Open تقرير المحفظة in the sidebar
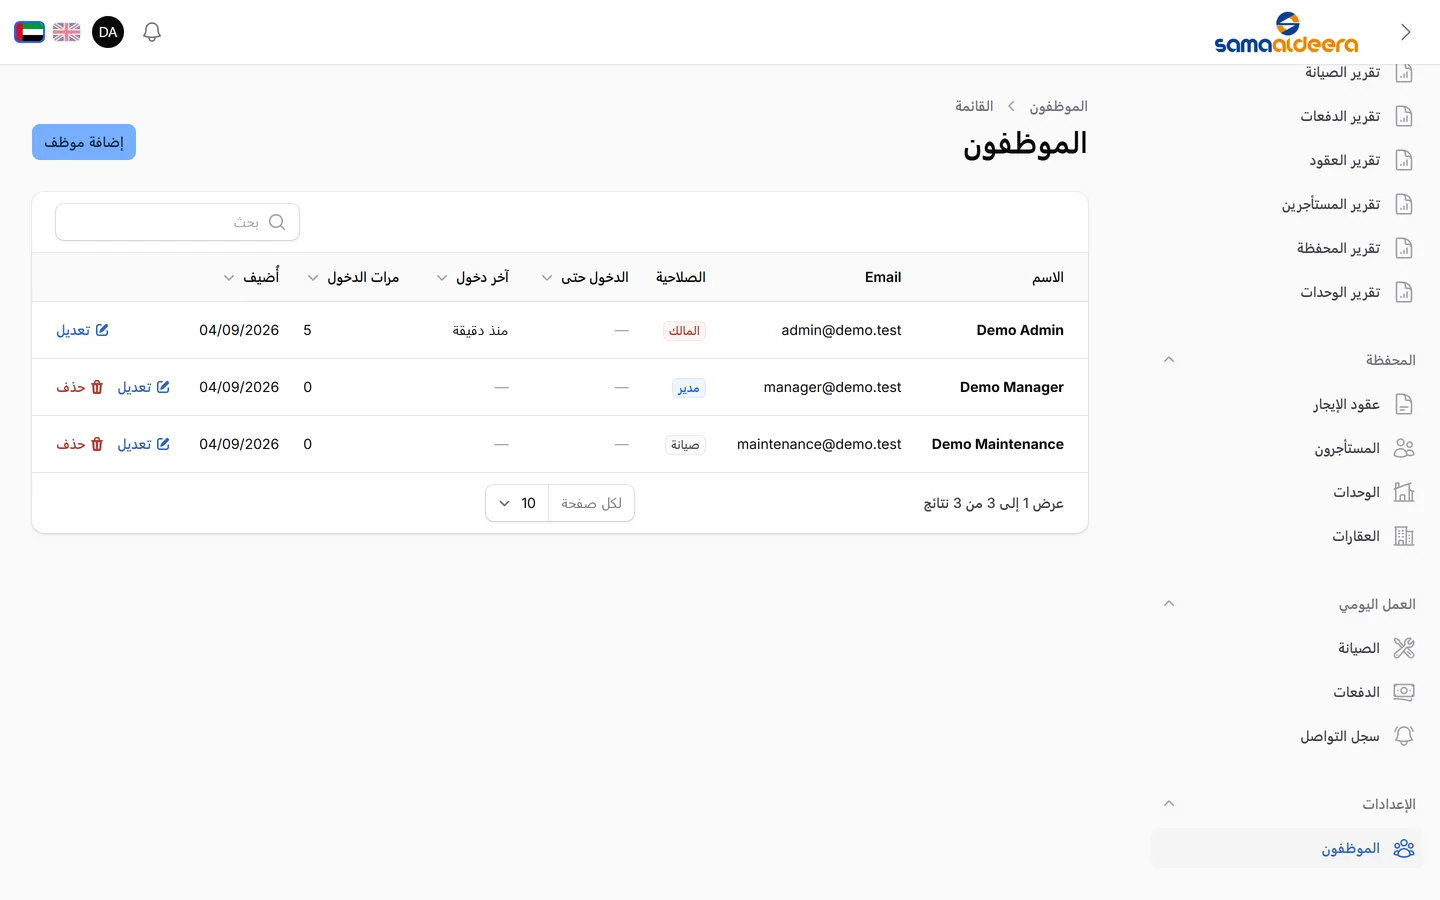 tap(1286, 248)
